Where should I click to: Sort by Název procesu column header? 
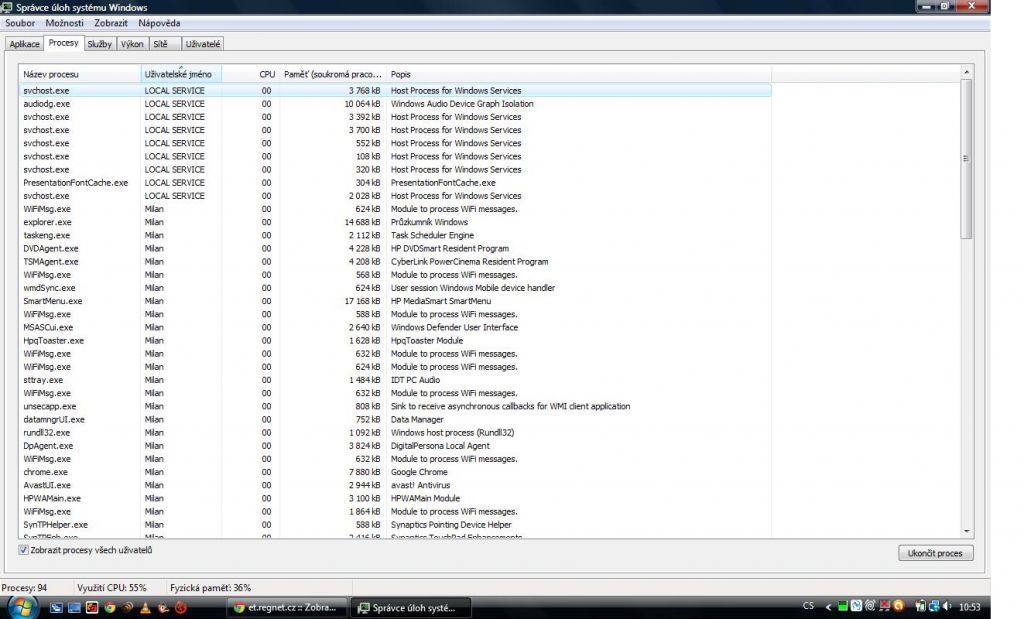pyautogui.click(x=80, y=74)
